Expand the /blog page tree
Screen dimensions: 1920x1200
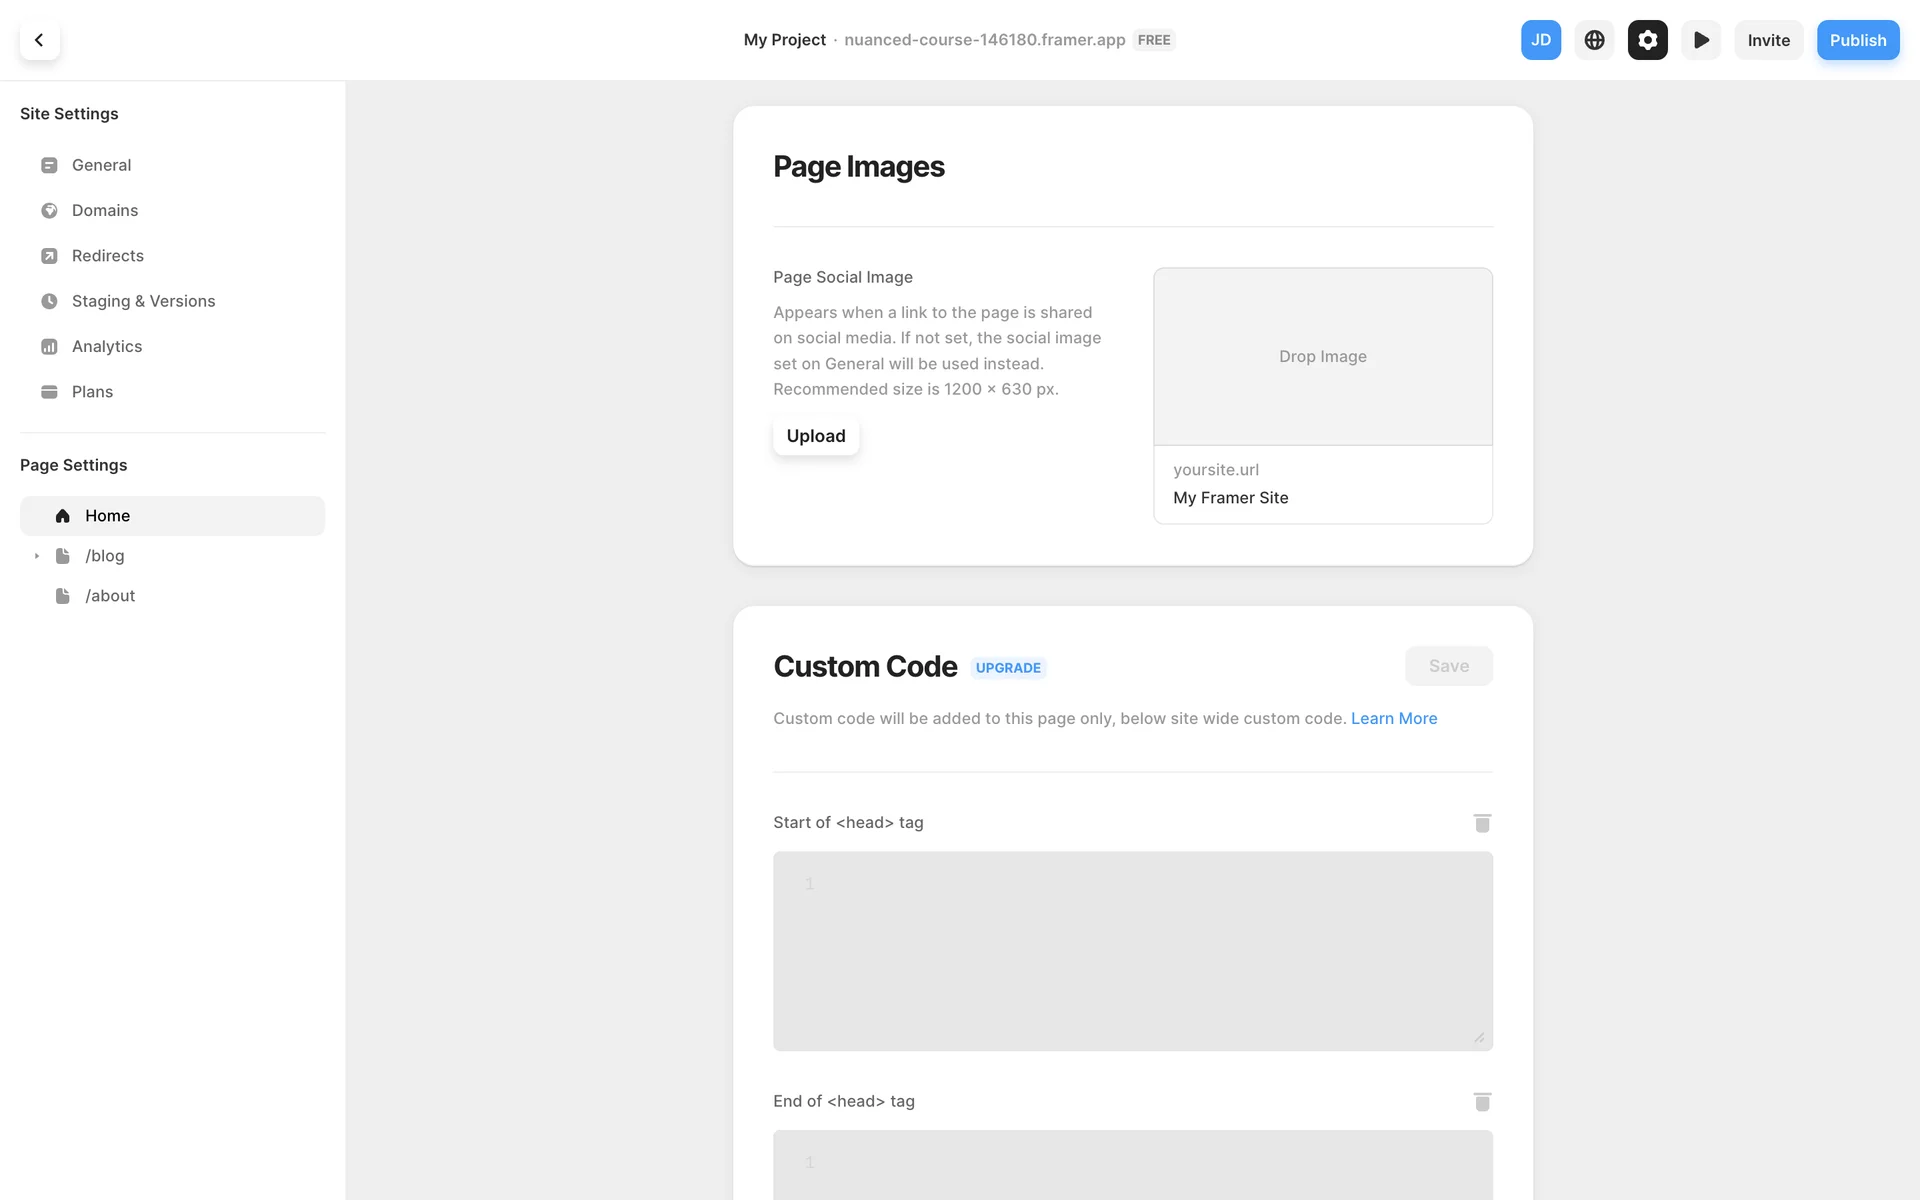(x=37, y=556)
